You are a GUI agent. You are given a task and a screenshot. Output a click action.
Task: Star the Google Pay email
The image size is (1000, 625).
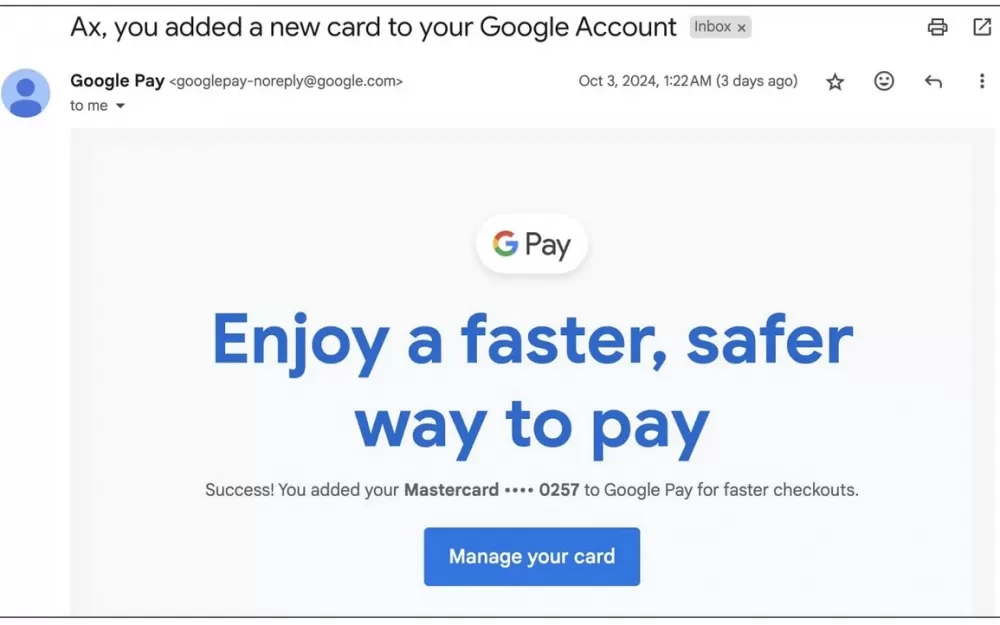[x=835, y=82]
